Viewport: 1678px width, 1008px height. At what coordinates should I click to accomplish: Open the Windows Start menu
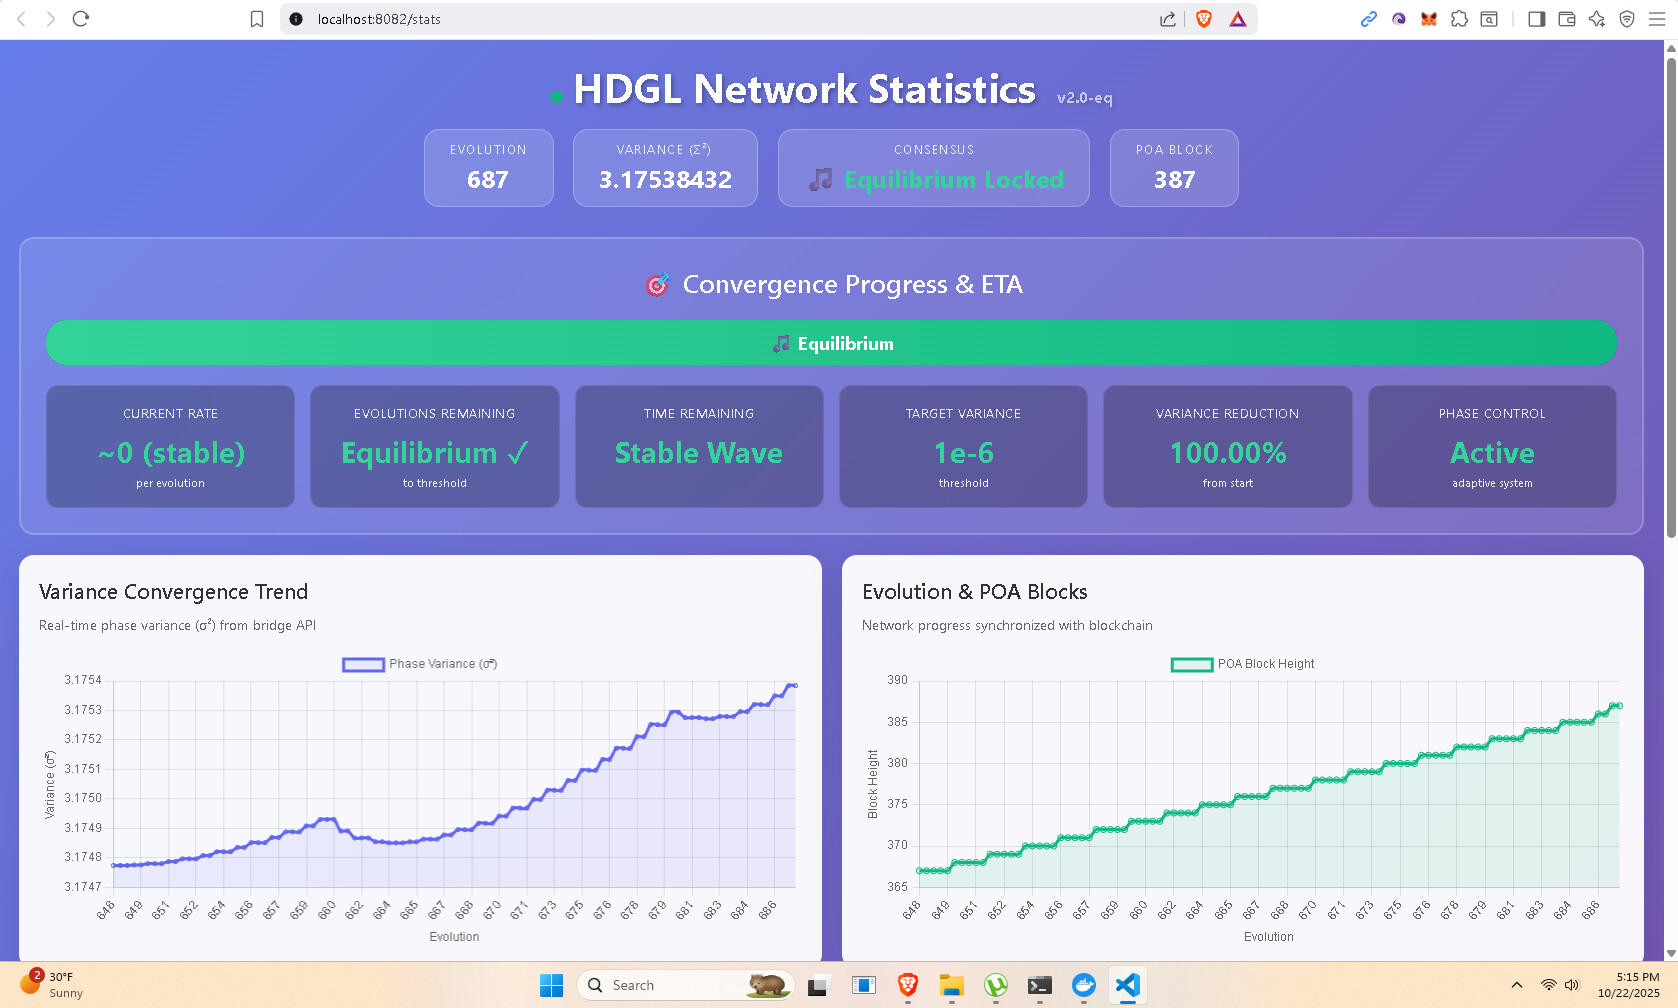click(551, 985)
